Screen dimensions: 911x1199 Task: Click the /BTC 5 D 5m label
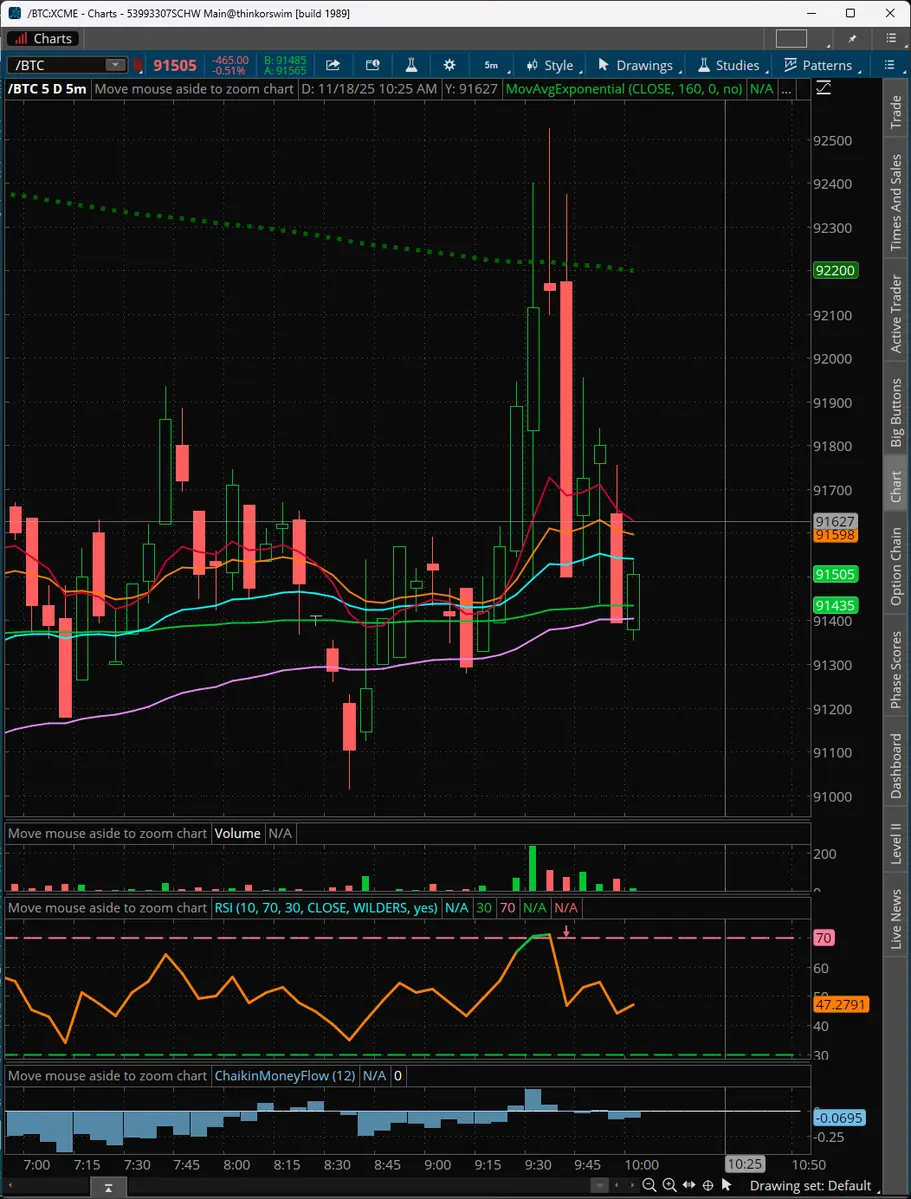click(x=47, y=89)
